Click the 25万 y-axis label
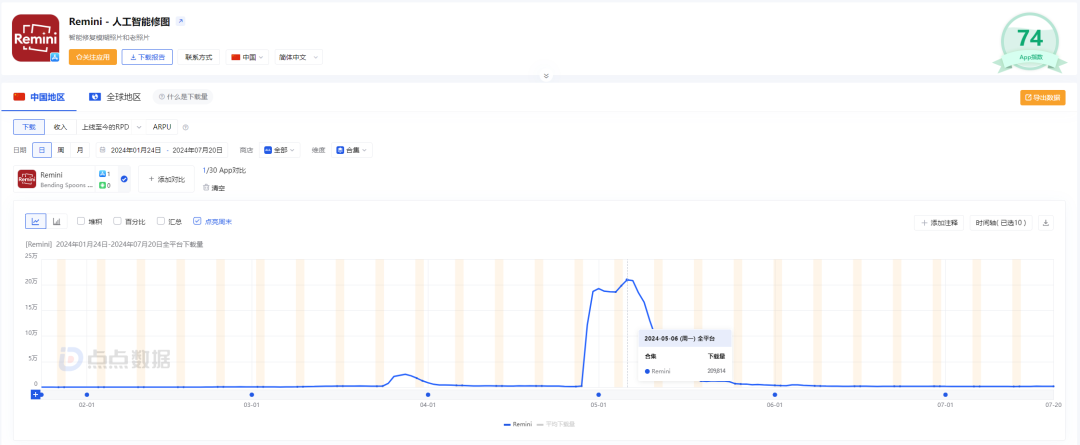Viewport: 1080px width, 445px height. pos(31,256)
